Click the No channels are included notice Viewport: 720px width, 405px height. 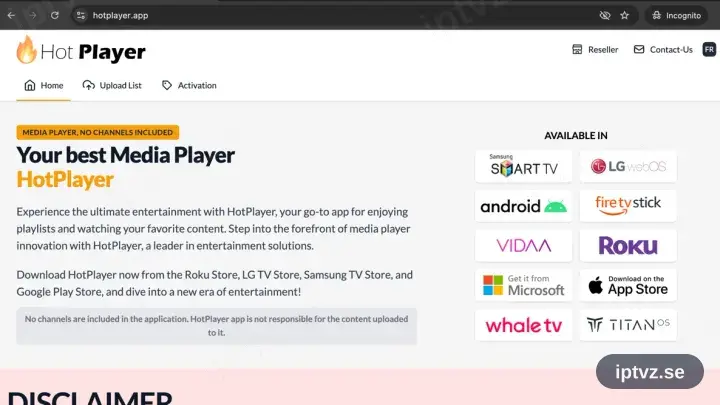coord(216,326)
